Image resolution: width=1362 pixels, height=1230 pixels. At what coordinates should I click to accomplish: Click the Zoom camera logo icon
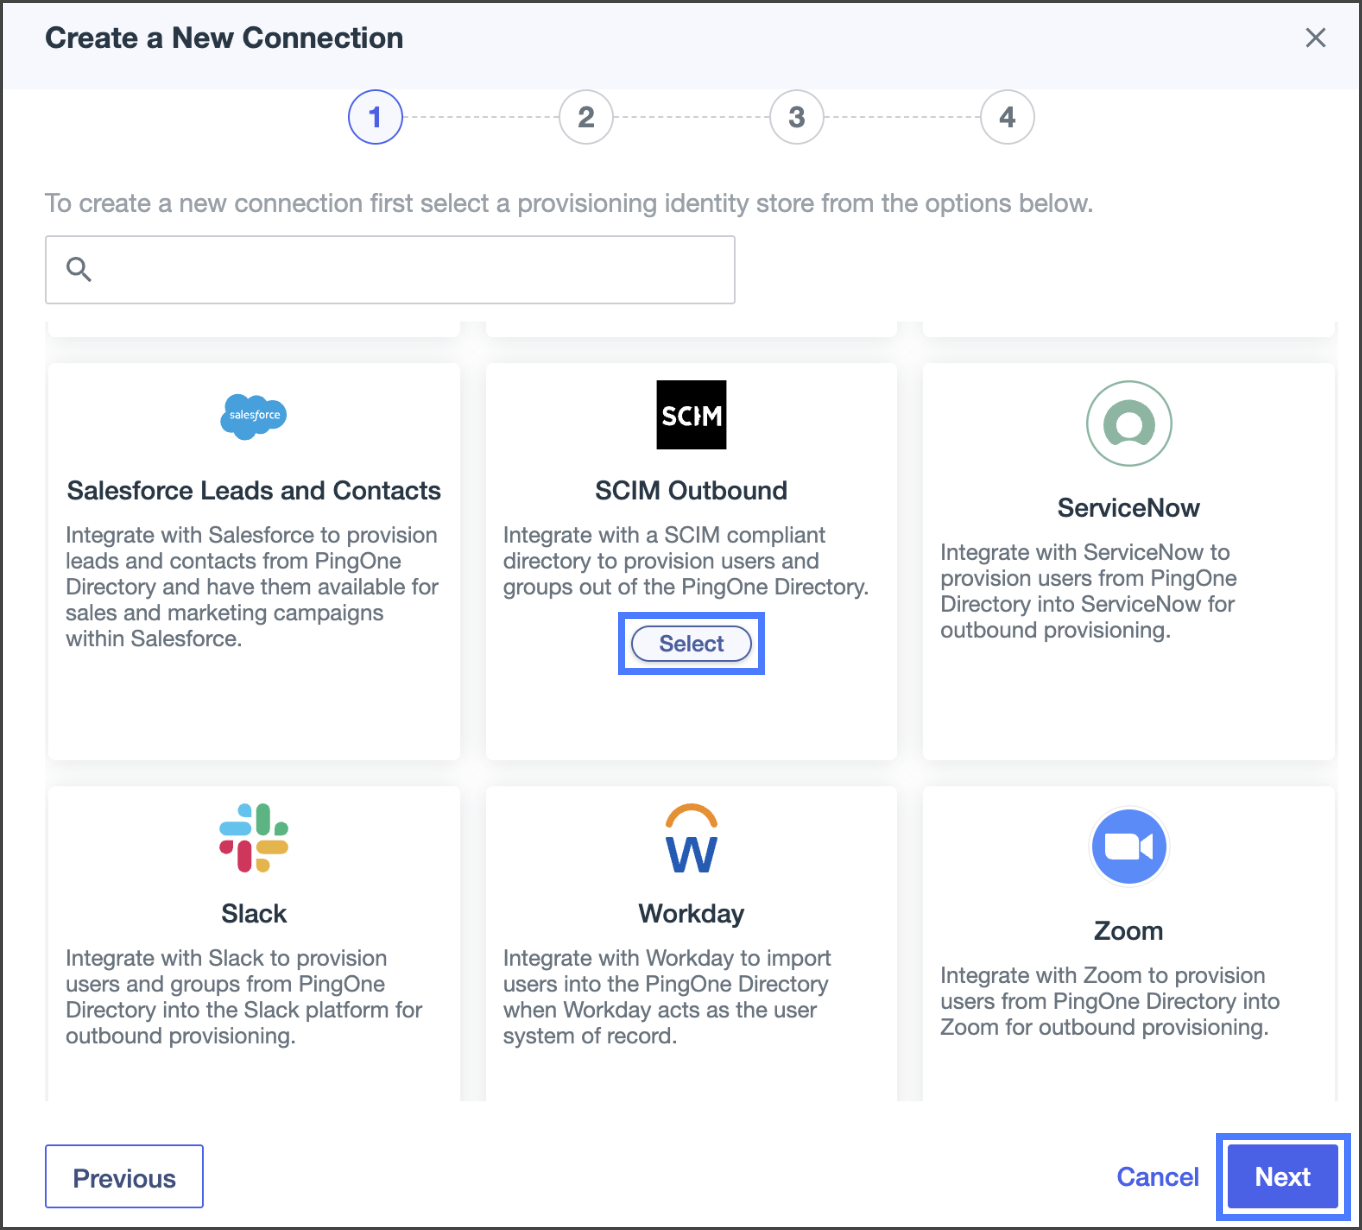(x=1128, y=847)
